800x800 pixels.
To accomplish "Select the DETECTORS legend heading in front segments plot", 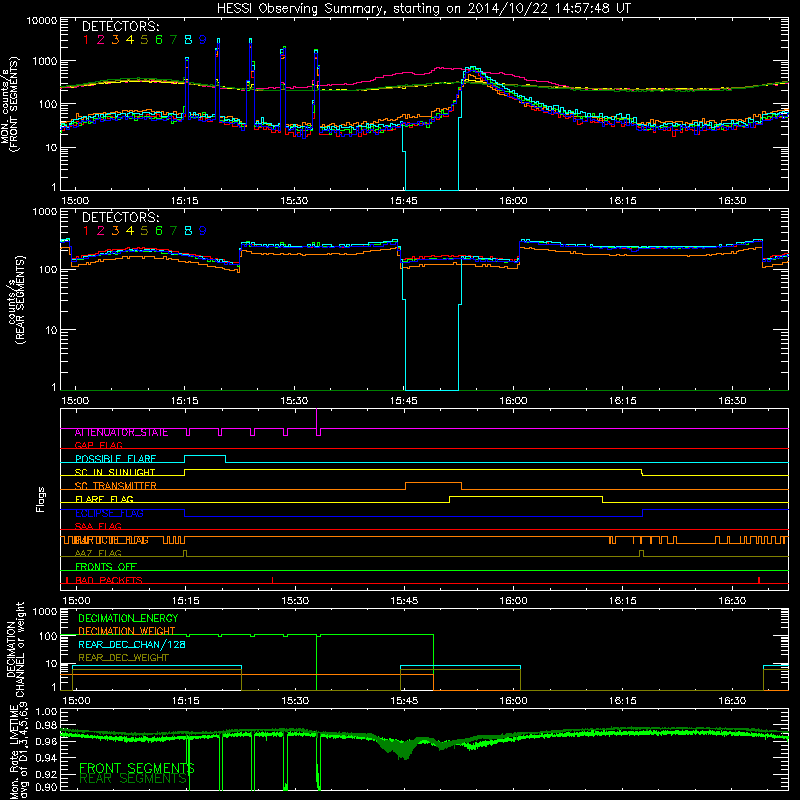I will (x=120, y=27).
